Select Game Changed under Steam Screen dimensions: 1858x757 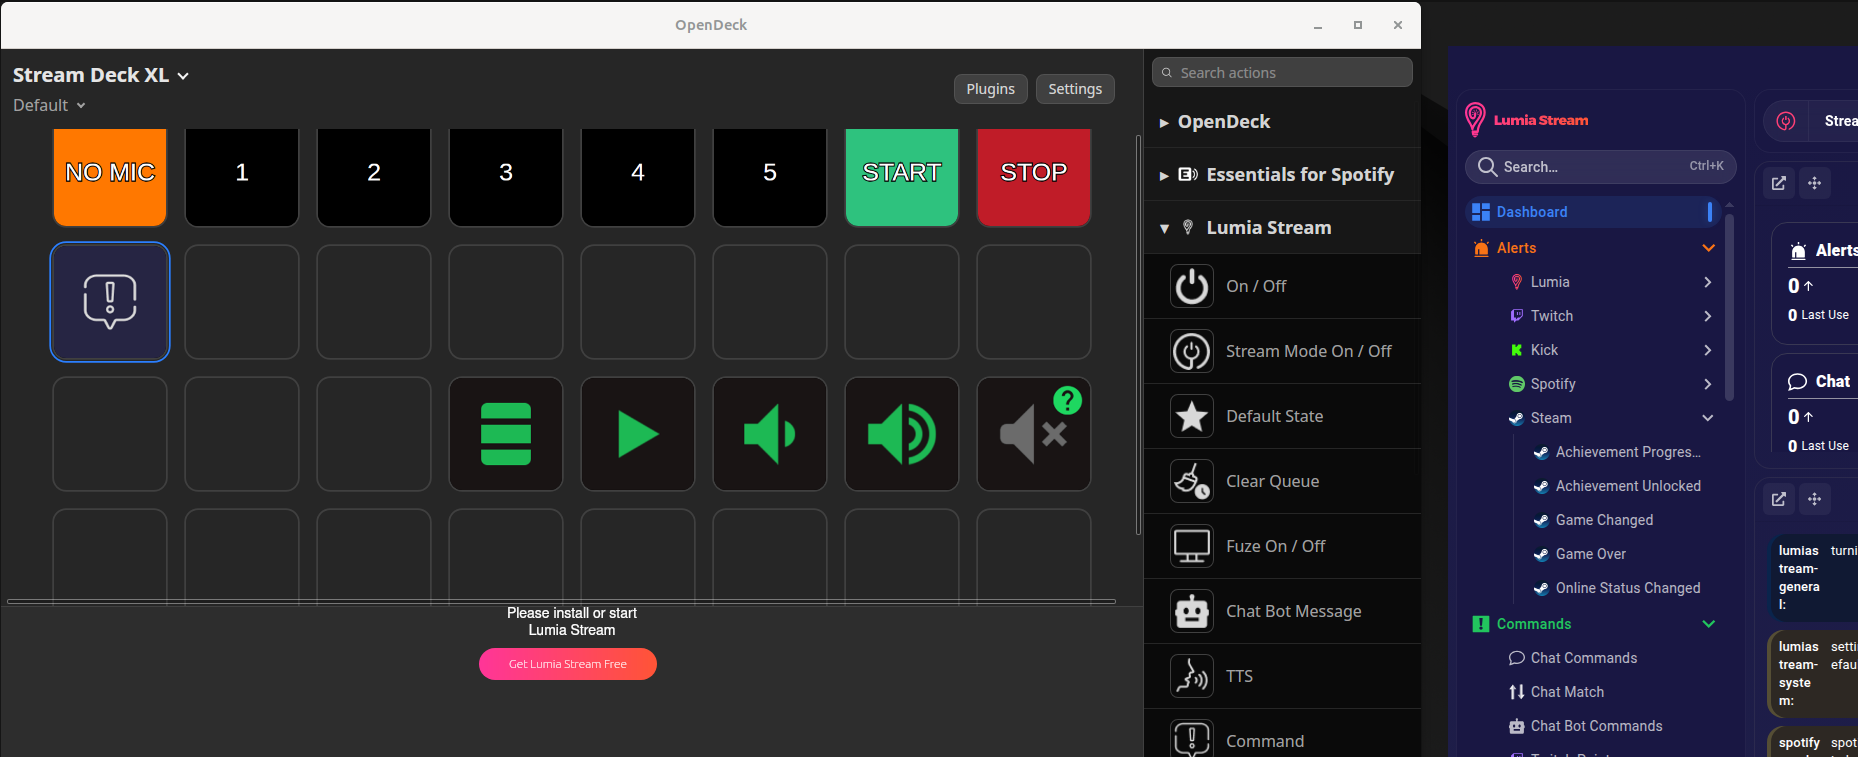1604,520
